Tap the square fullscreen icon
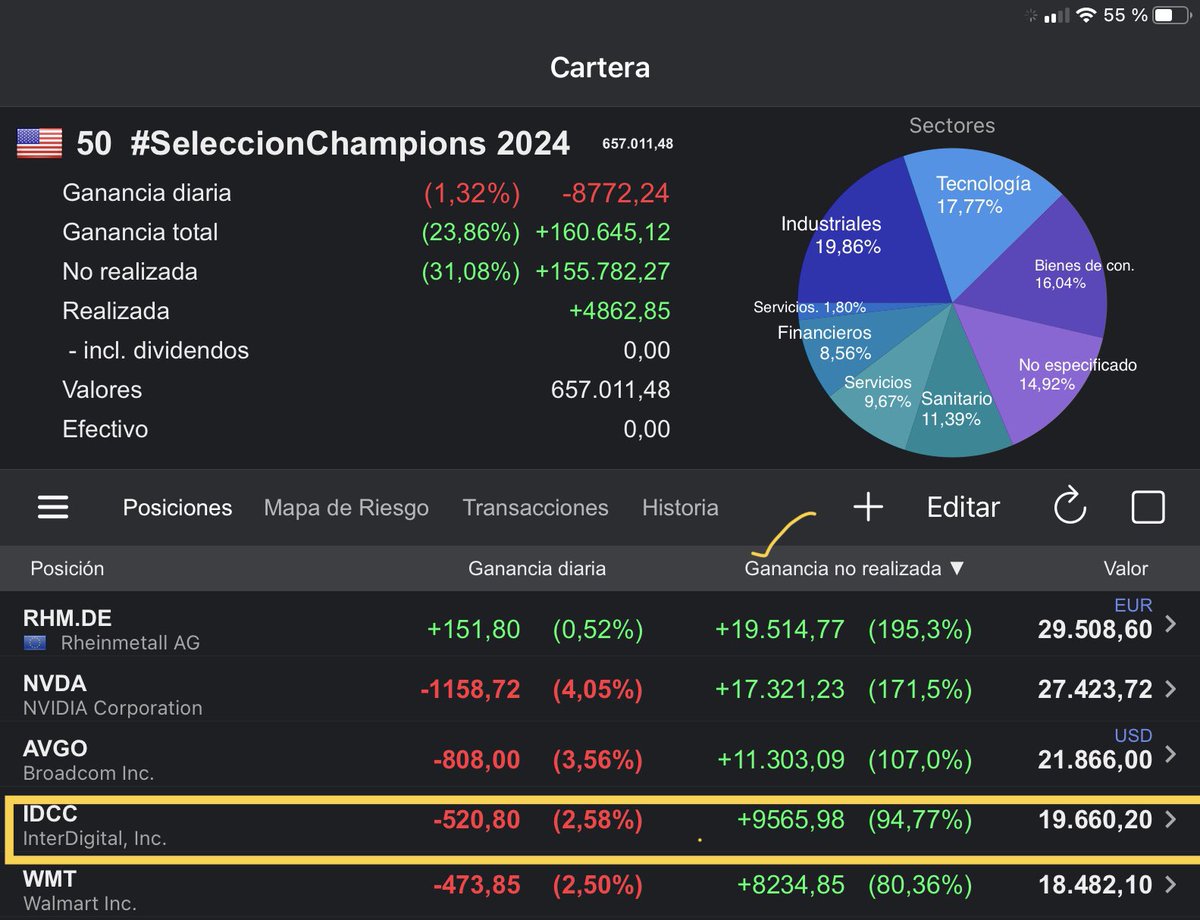 1148,507
